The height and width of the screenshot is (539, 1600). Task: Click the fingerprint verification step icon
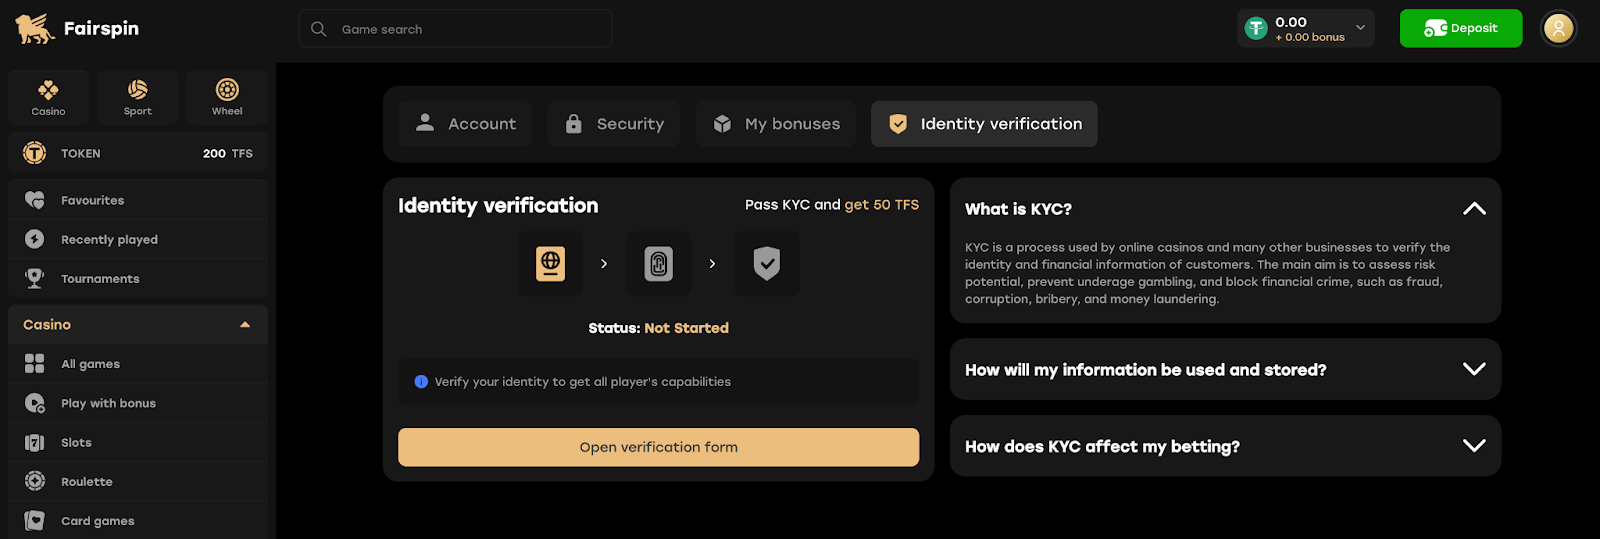click(x=658, y=263)
